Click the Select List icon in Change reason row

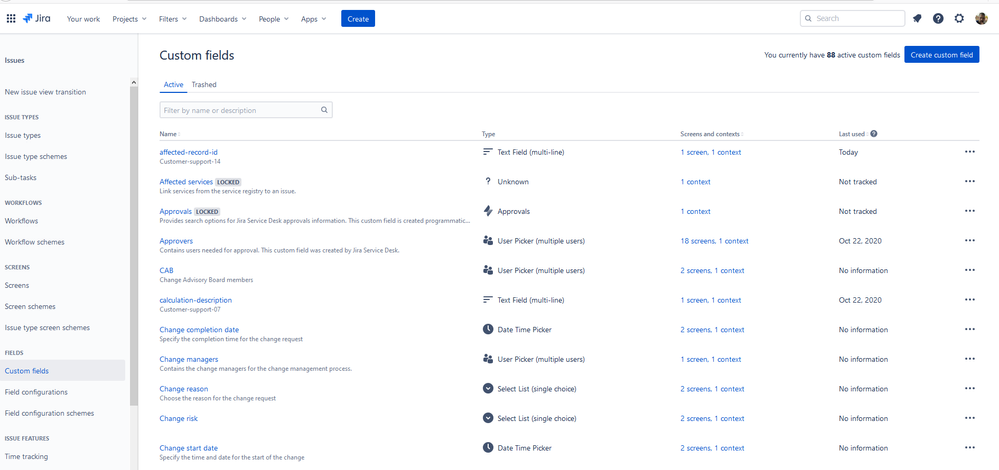pyautogui.click(x=488, y=388)
